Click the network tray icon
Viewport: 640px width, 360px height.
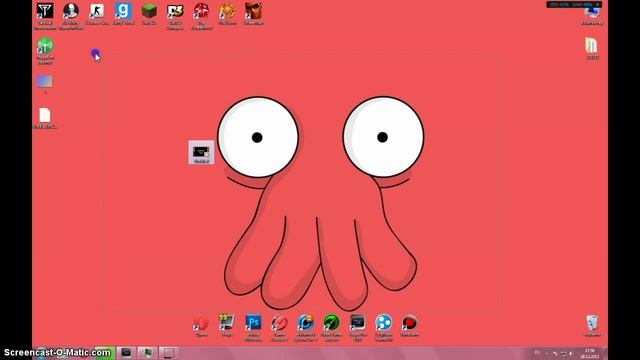coord(563,353)
